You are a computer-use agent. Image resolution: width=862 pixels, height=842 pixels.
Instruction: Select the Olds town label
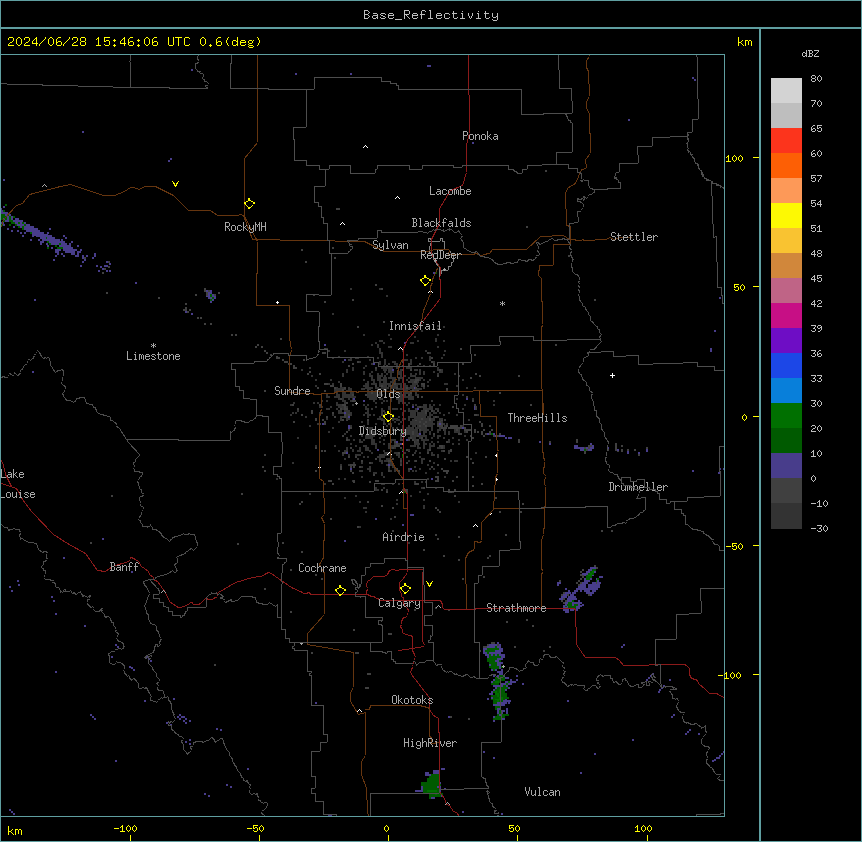pyautogui.click(x=388, y=394)
